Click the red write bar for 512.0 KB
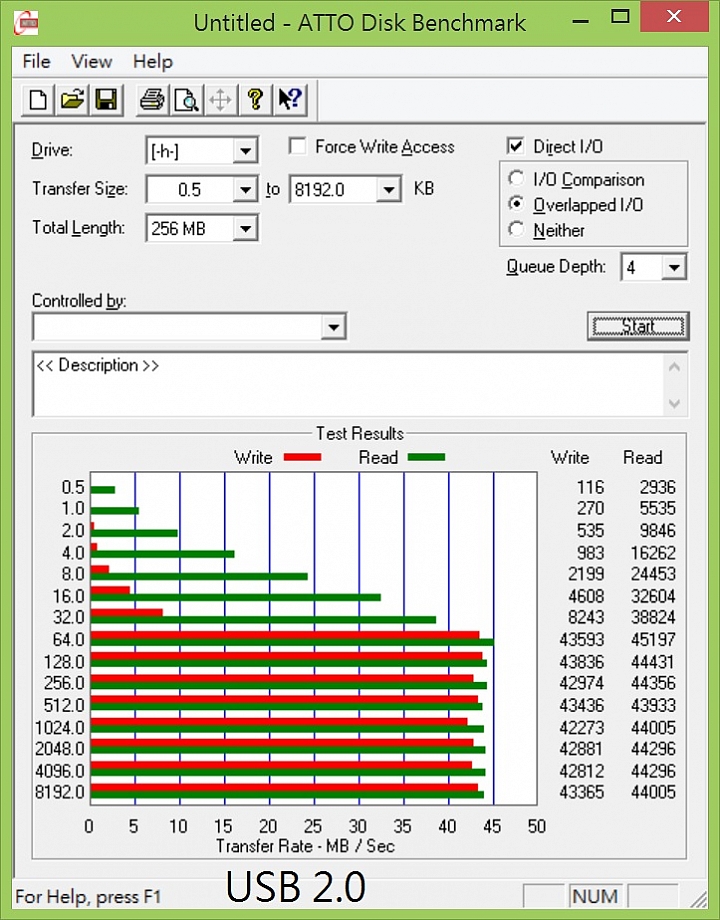Image resolution: width=720 pixels, height=920 pixels. 285,699
